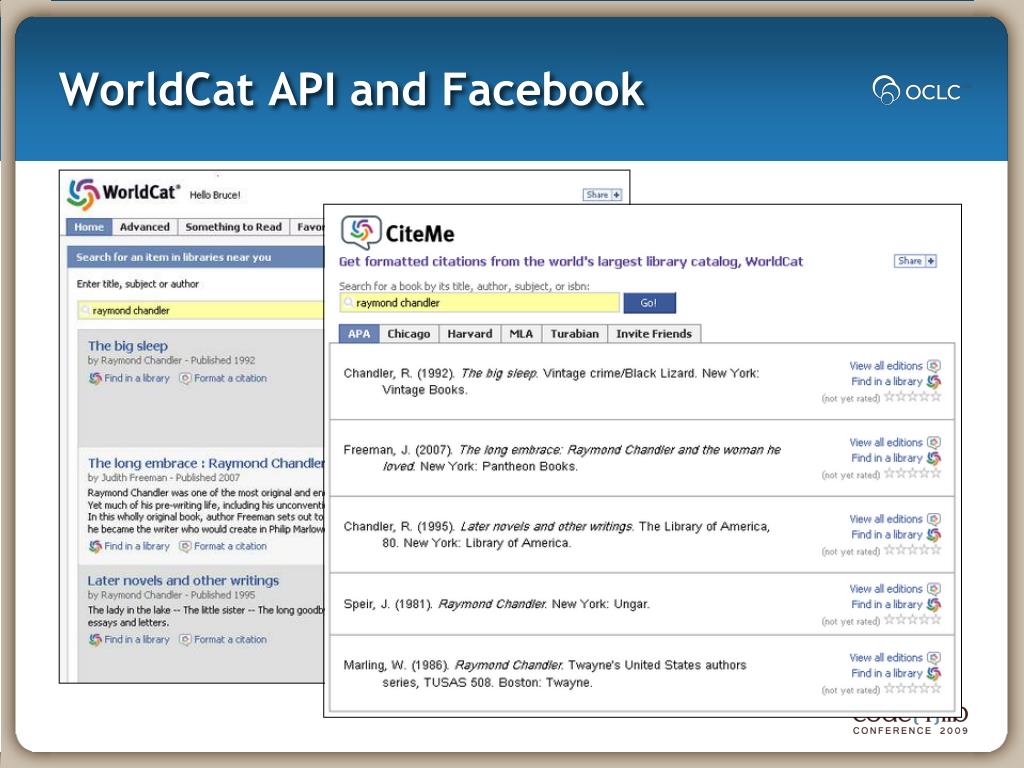Click citation icon beside Format a citation under The long embrace
The width and height of the screenshot is (1024, 768).
185,546
